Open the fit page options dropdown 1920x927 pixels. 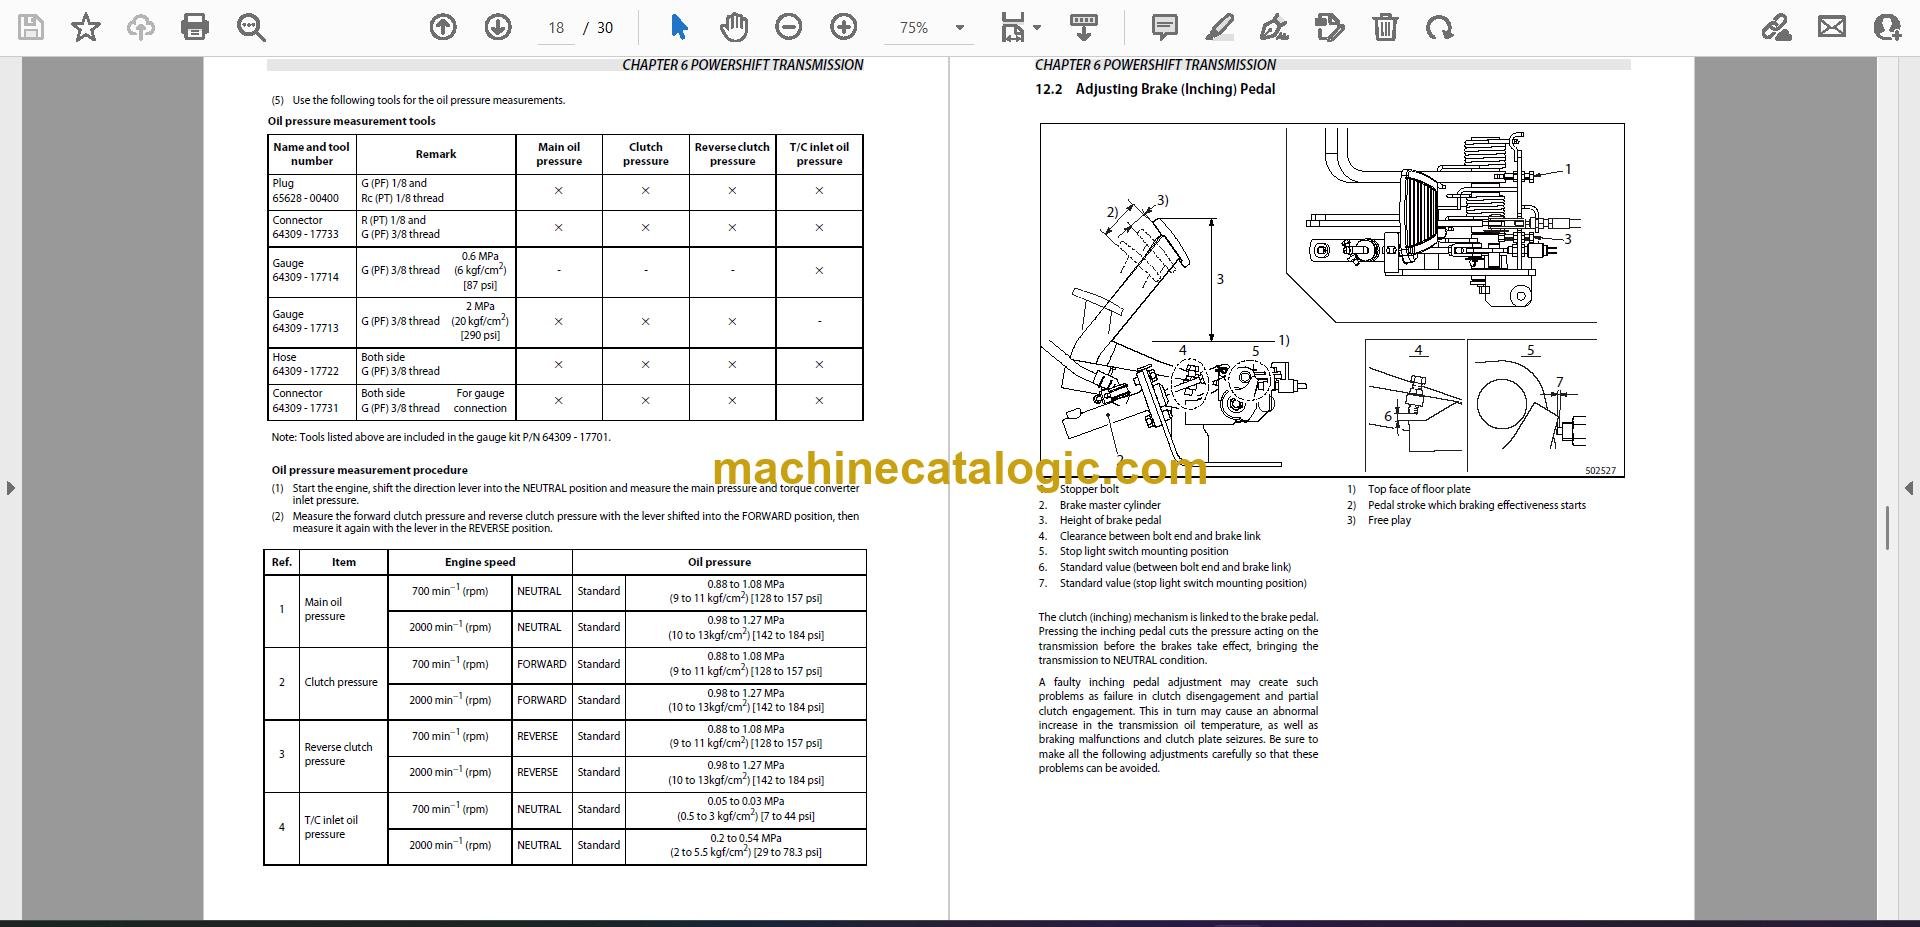(1021, 27)
